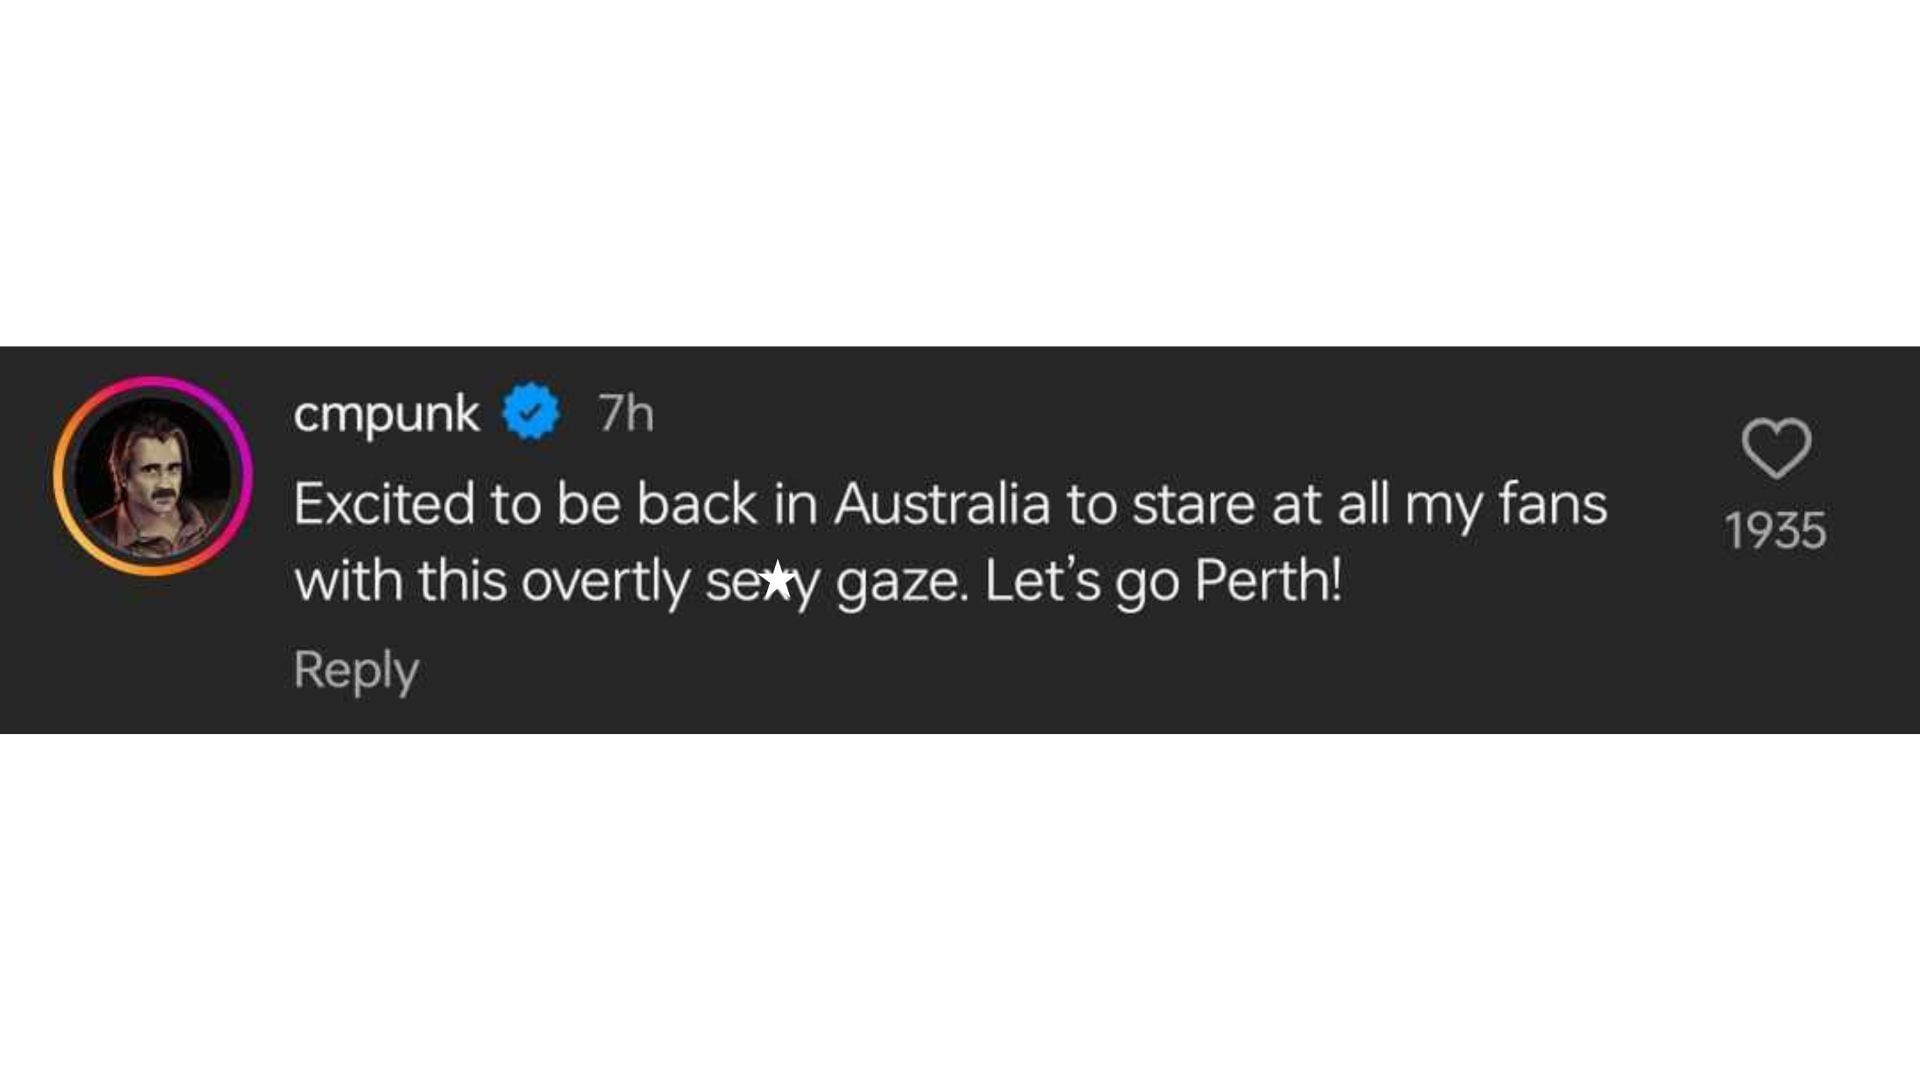
Task: Click the white star in the comment
Action: pyautogui.click(x=777, y=581)
